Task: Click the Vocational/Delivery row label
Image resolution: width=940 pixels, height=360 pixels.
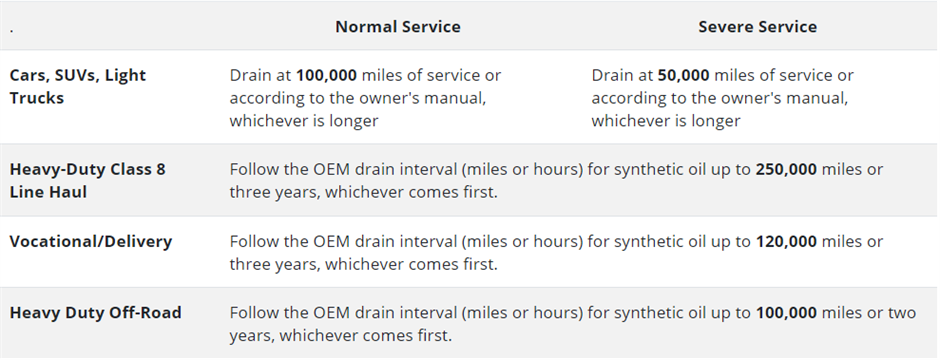Action: 91,241
